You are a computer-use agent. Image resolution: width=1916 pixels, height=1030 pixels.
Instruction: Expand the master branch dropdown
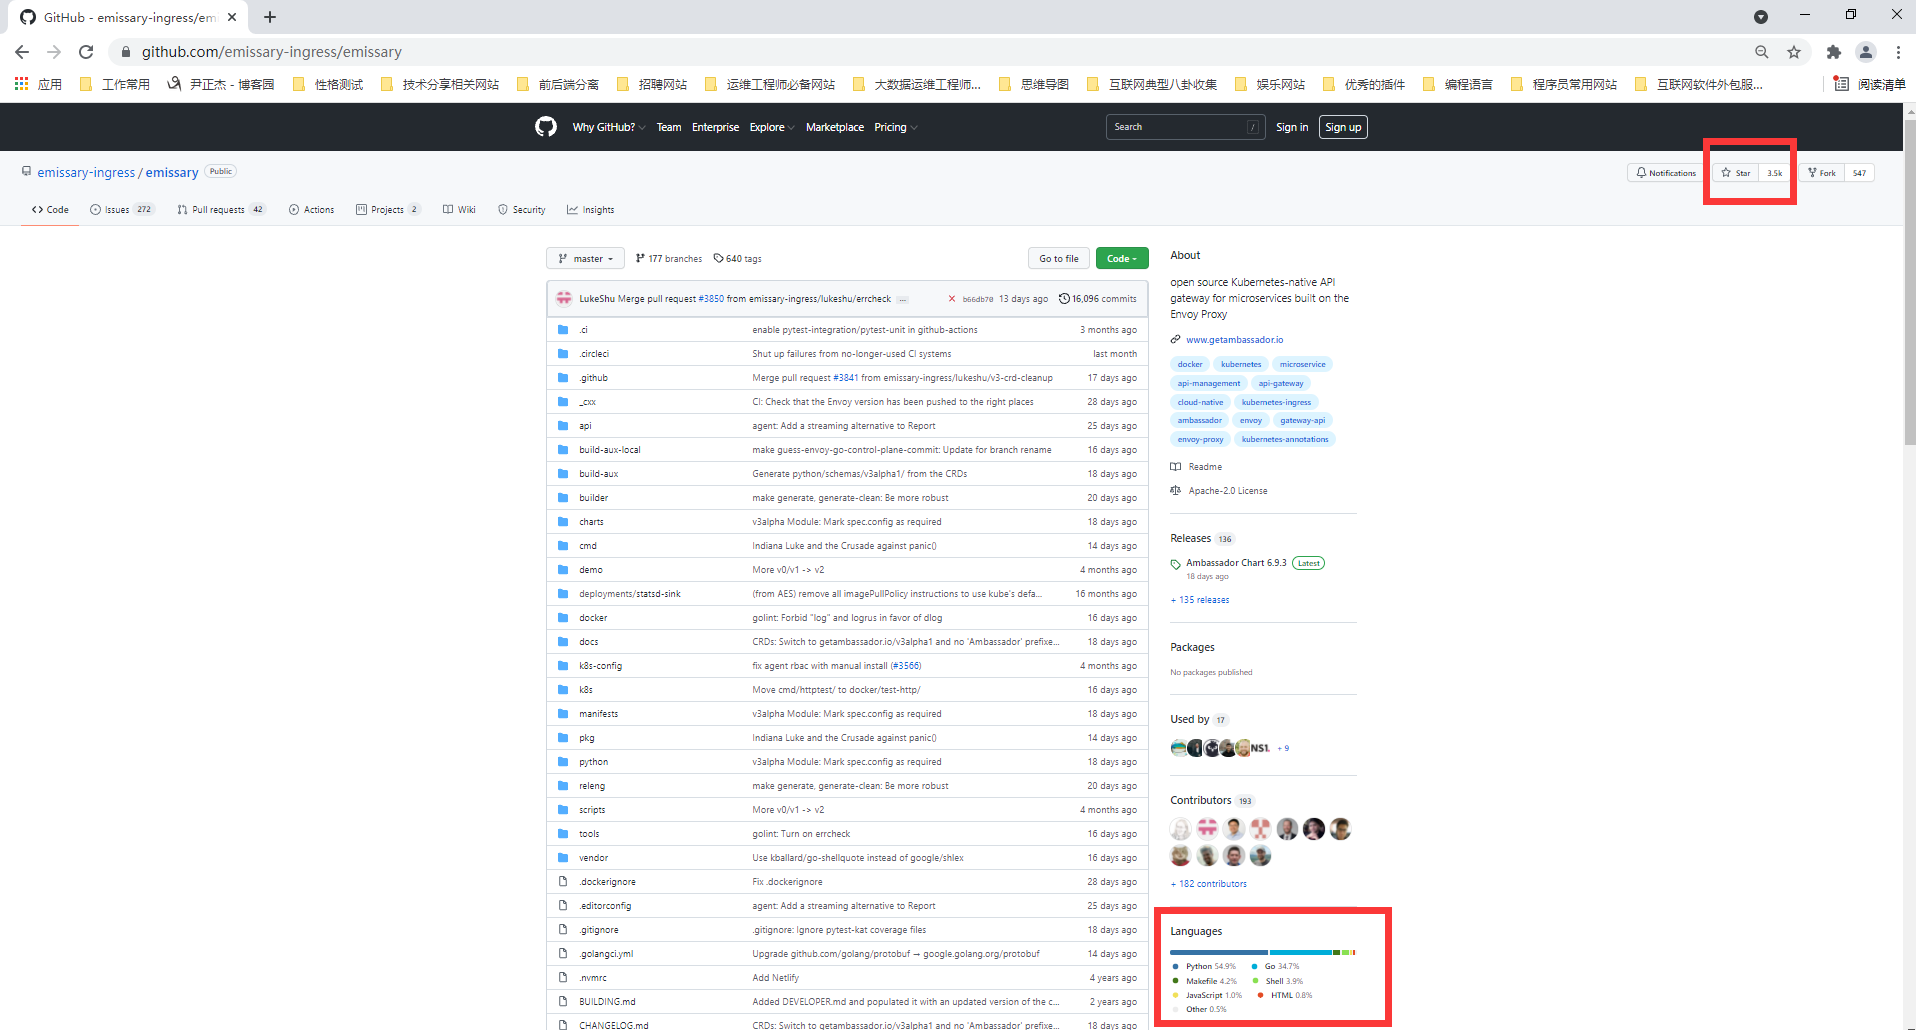pos(585,259)
